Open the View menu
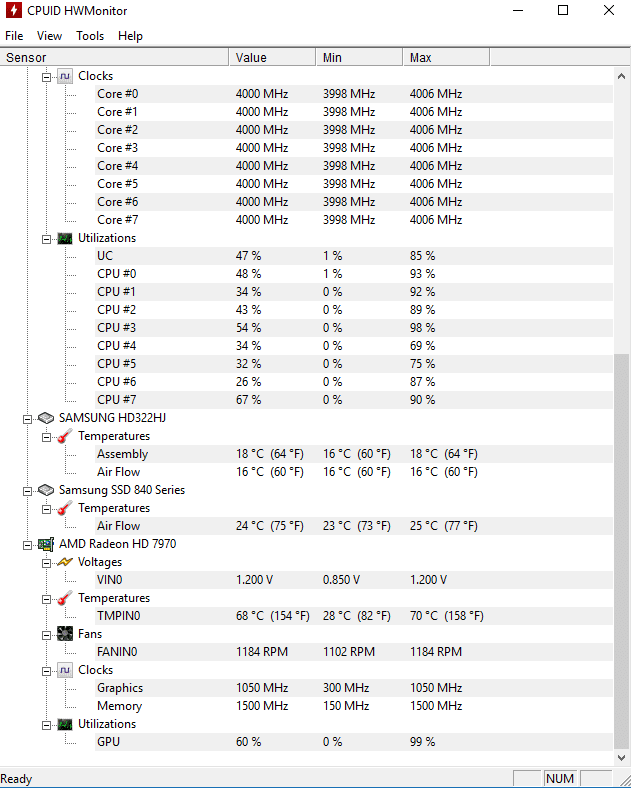Screen dimensions: 631x788 (49, 36)
